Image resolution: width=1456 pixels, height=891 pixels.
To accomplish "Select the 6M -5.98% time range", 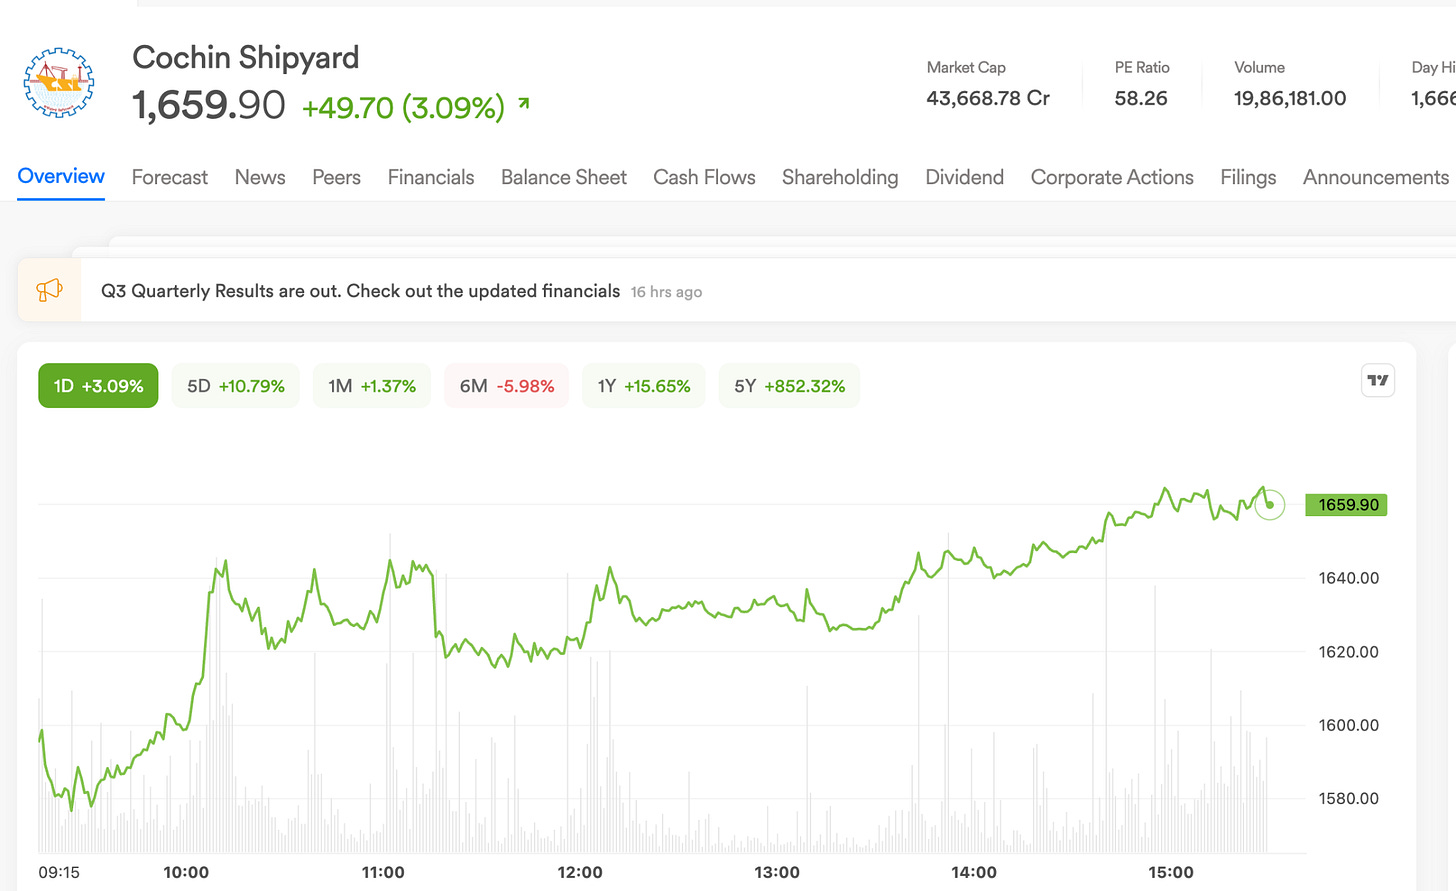I will [x=507, y=386].
